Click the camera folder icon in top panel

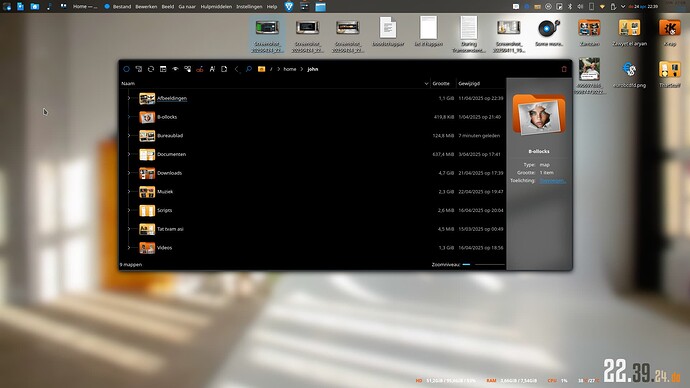click(34, 6)
